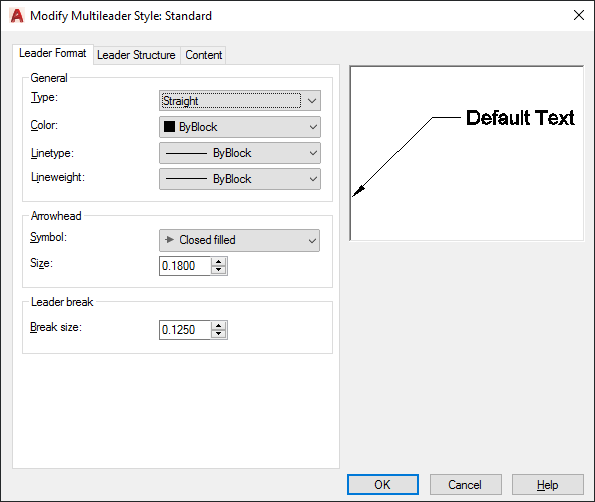Confirm changes with the OK button

[382, 485]
